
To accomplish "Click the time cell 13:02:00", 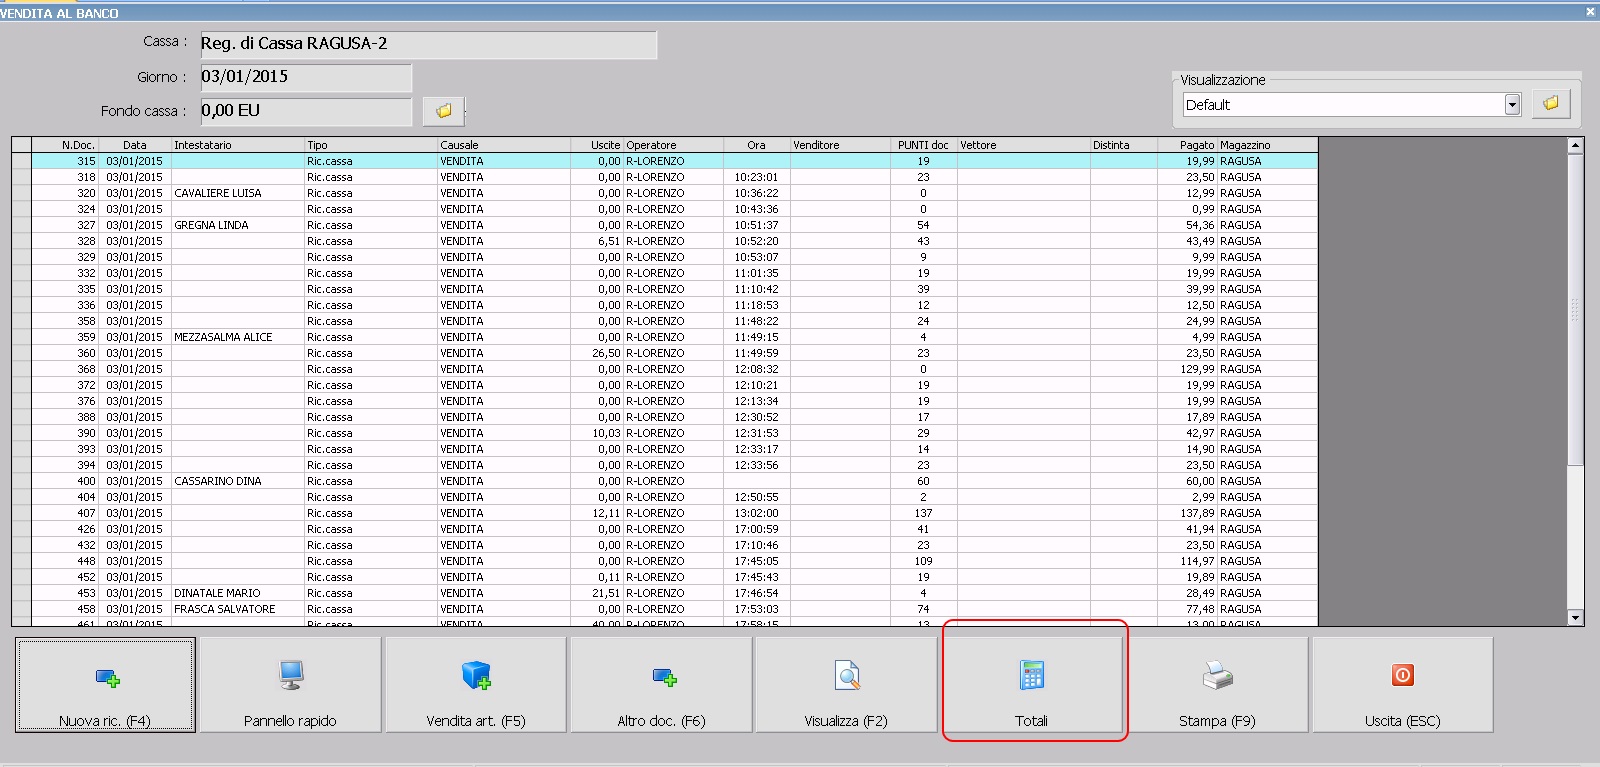I will [x=756, y=513].
